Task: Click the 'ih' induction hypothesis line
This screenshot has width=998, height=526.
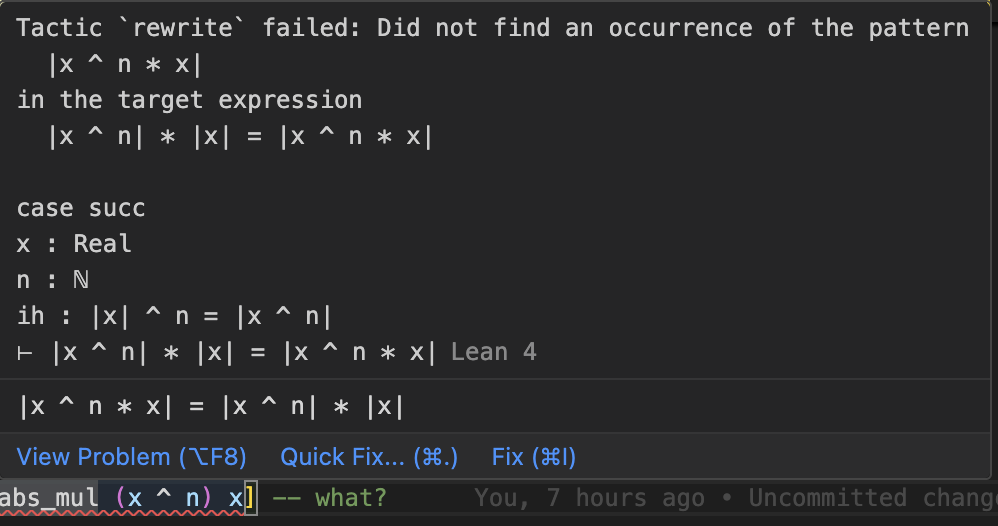Action: [174, 316]
